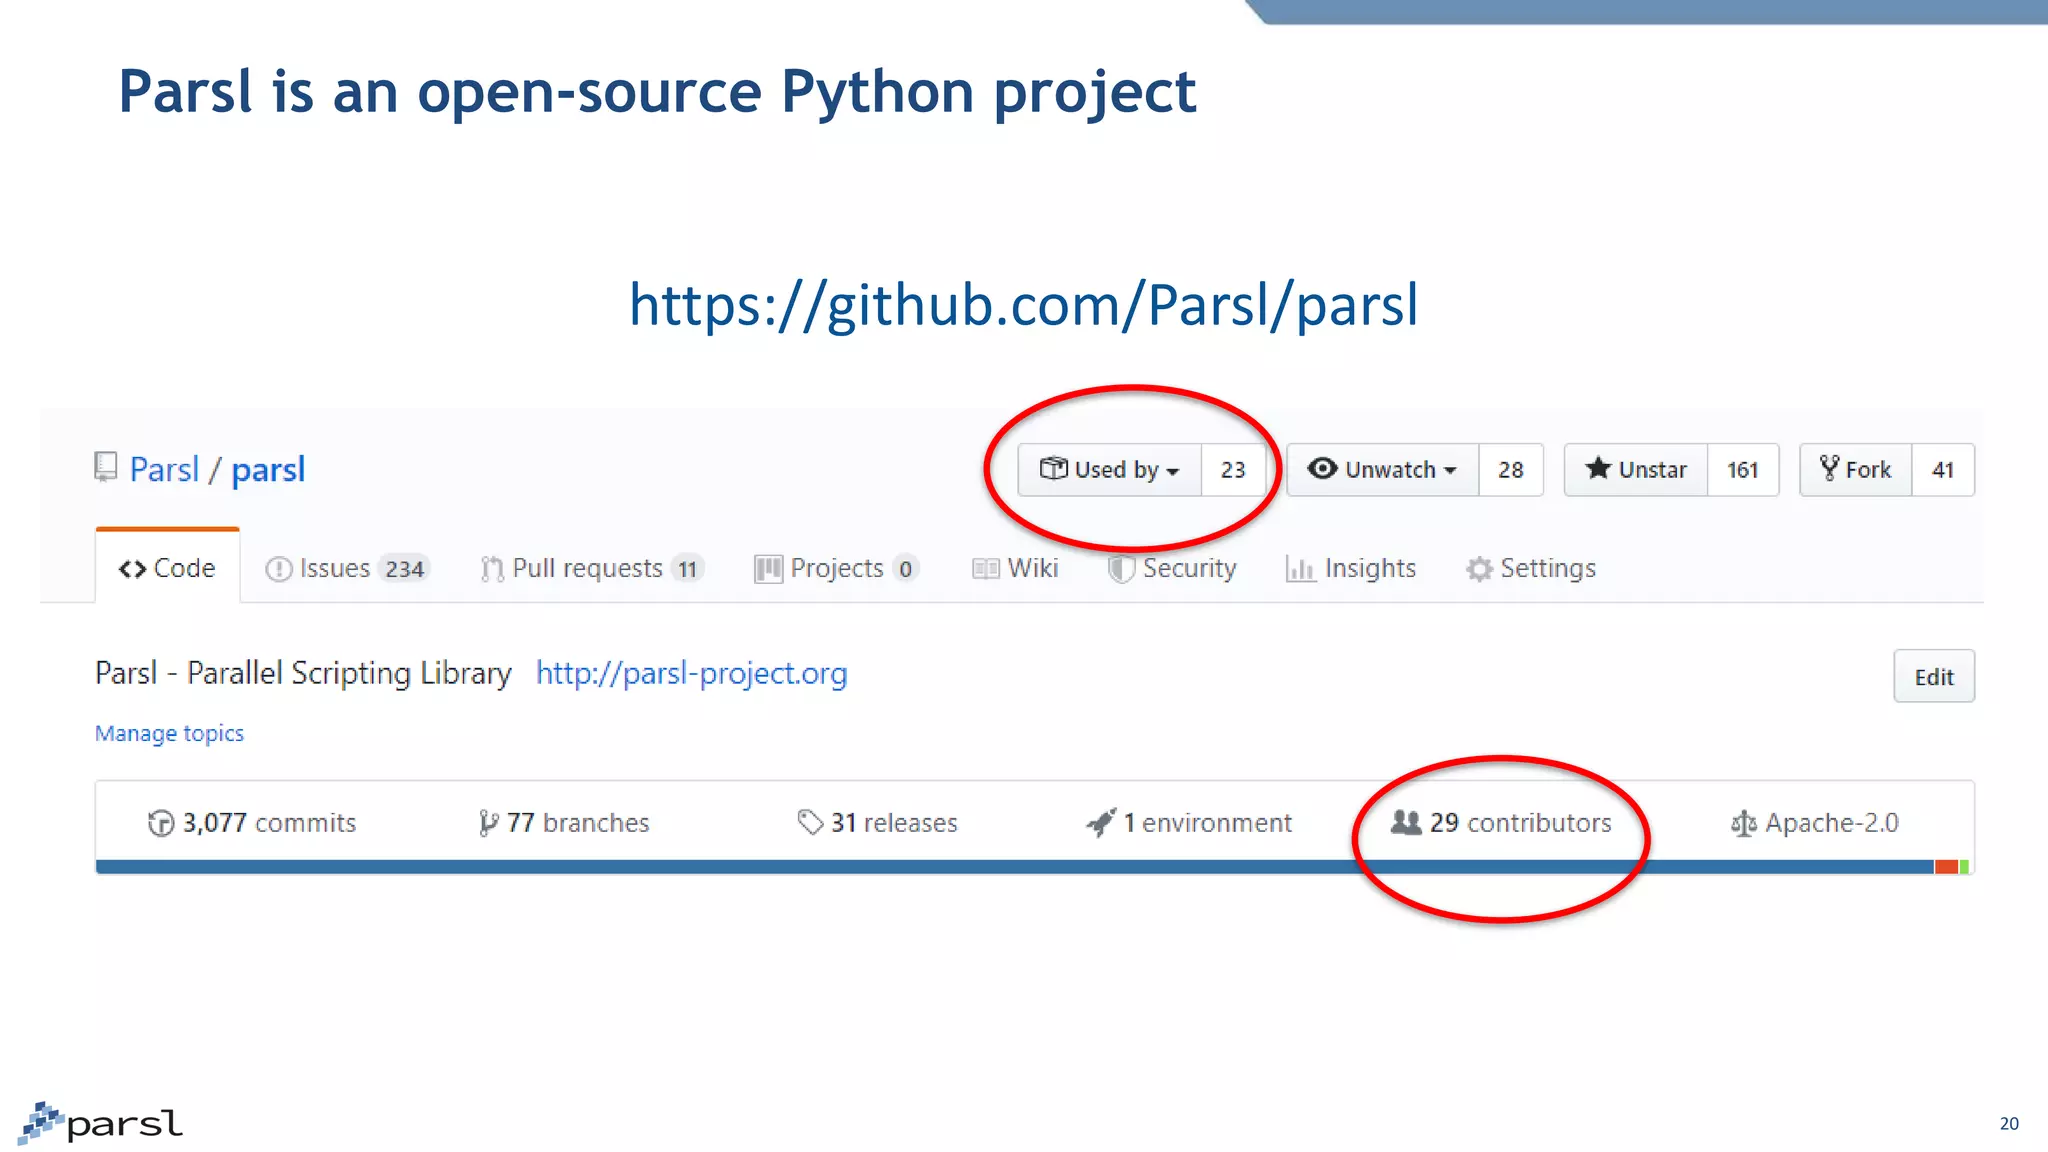Open the Projects tab
Image resolution: width=2048 pixels, height=1152 pixels.
click(x=836, y=568)
